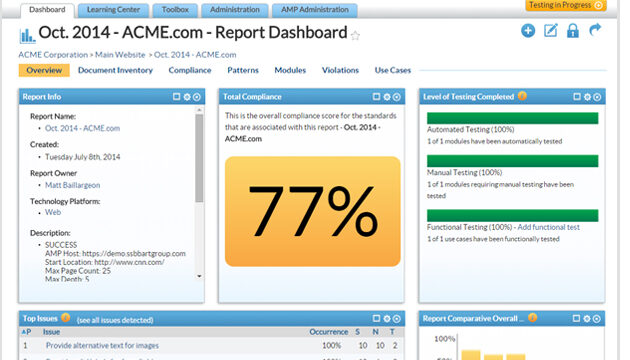Open Total Compliance settings gear
The height and width of the screenshot is (360, 630).
[387, 97]
